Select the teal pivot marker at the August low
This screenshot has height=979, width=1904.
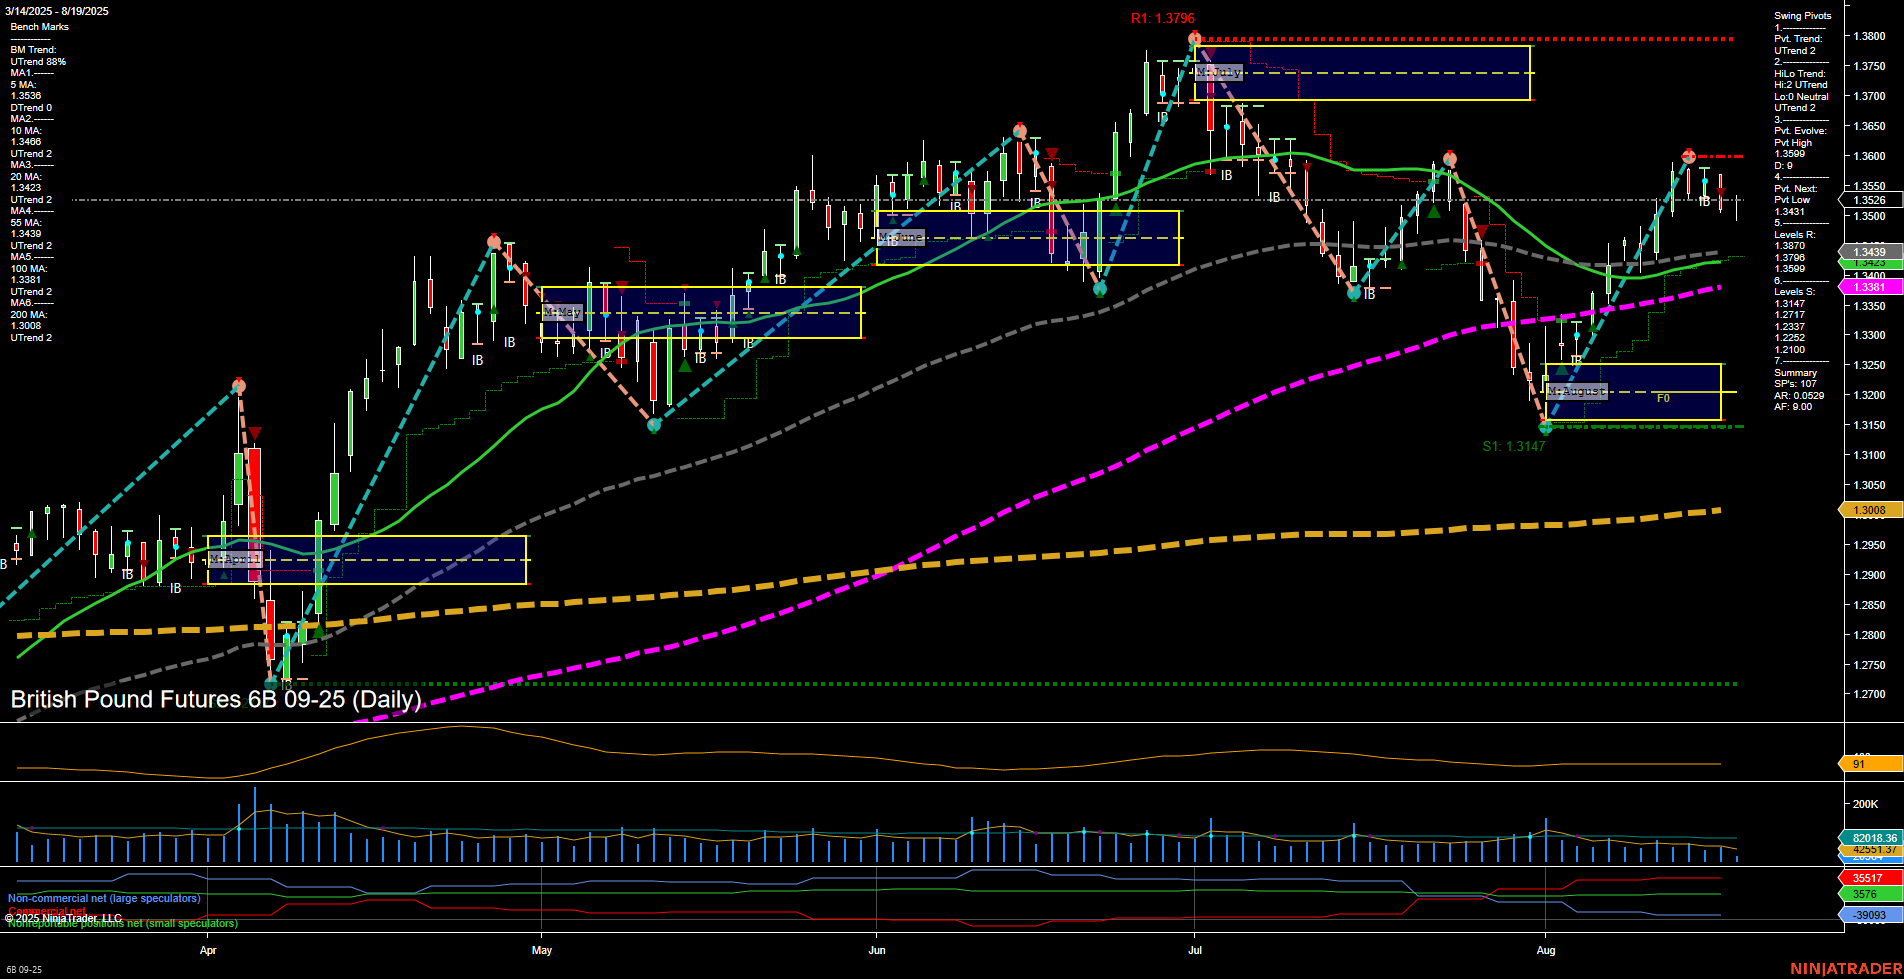[x=1546, y=427]
